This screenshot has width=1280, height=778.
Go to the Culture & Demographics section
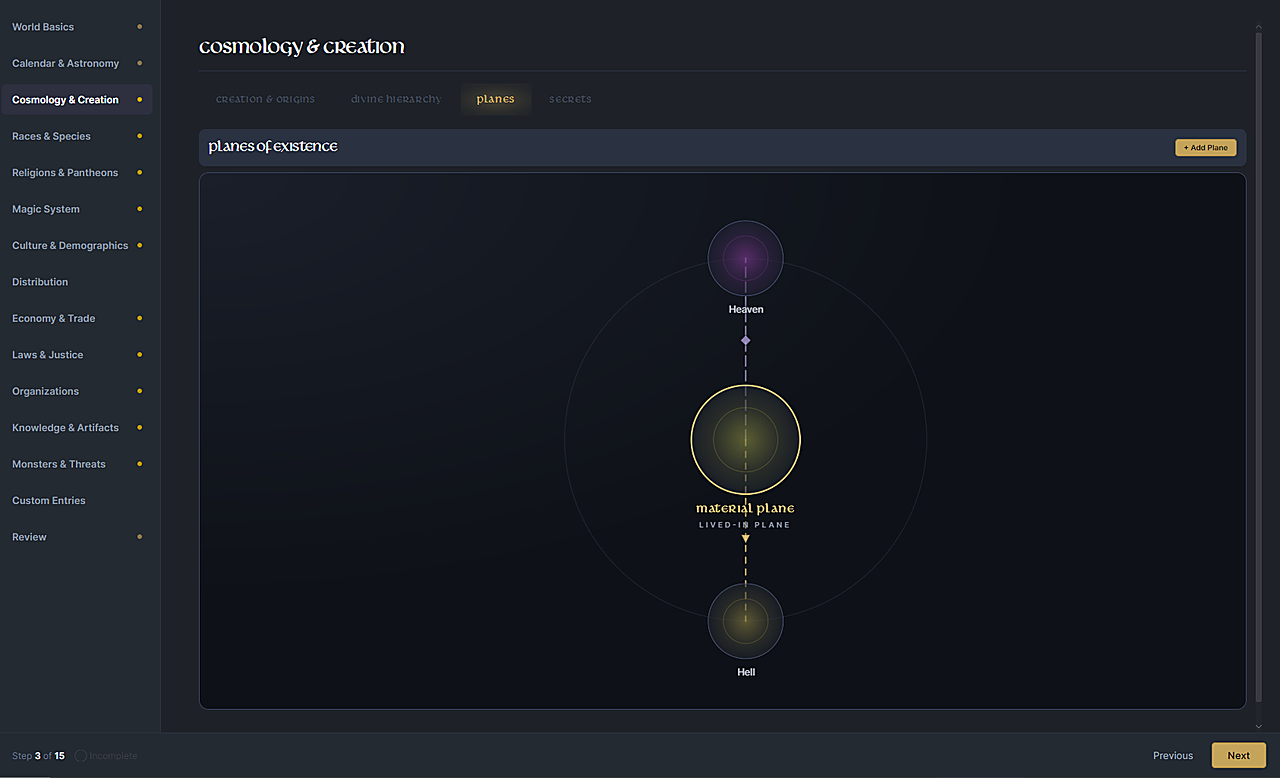tap(76, 246)
